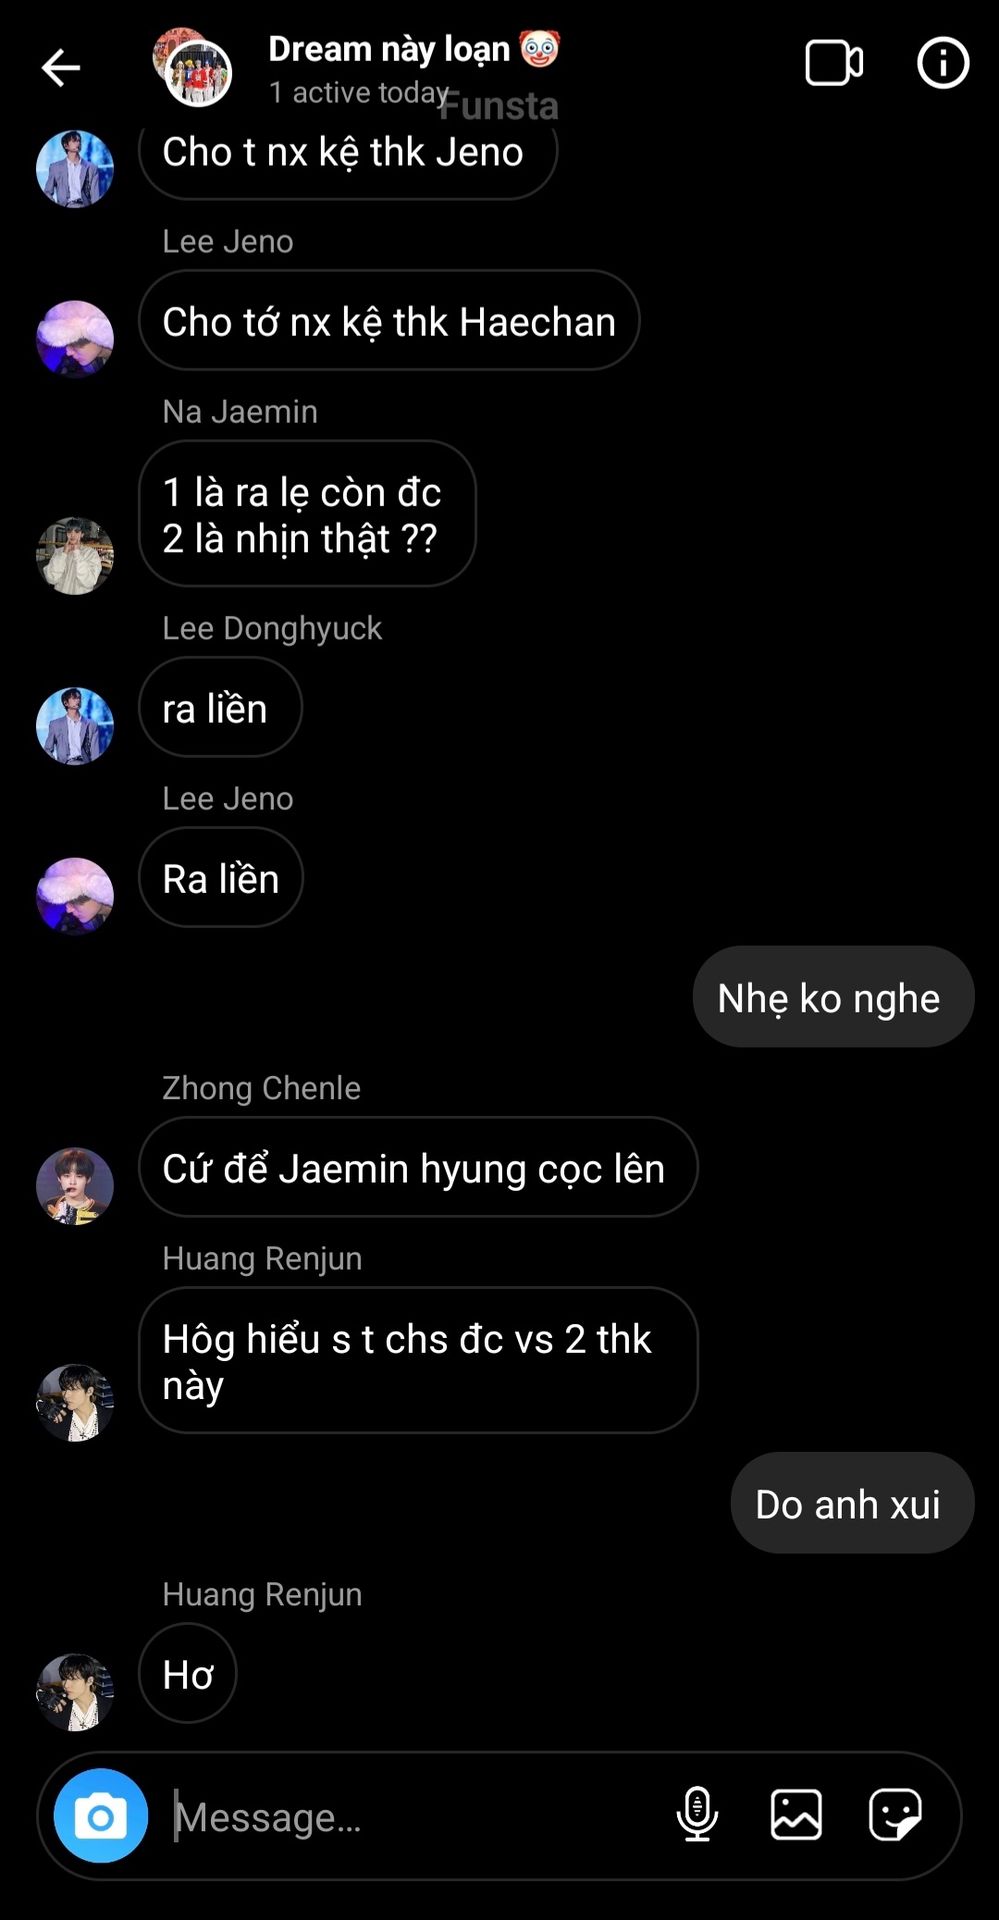Tap the '1 active today' status text
The height and width of the screenshot is (1920, 999).
tap(358, 93)
